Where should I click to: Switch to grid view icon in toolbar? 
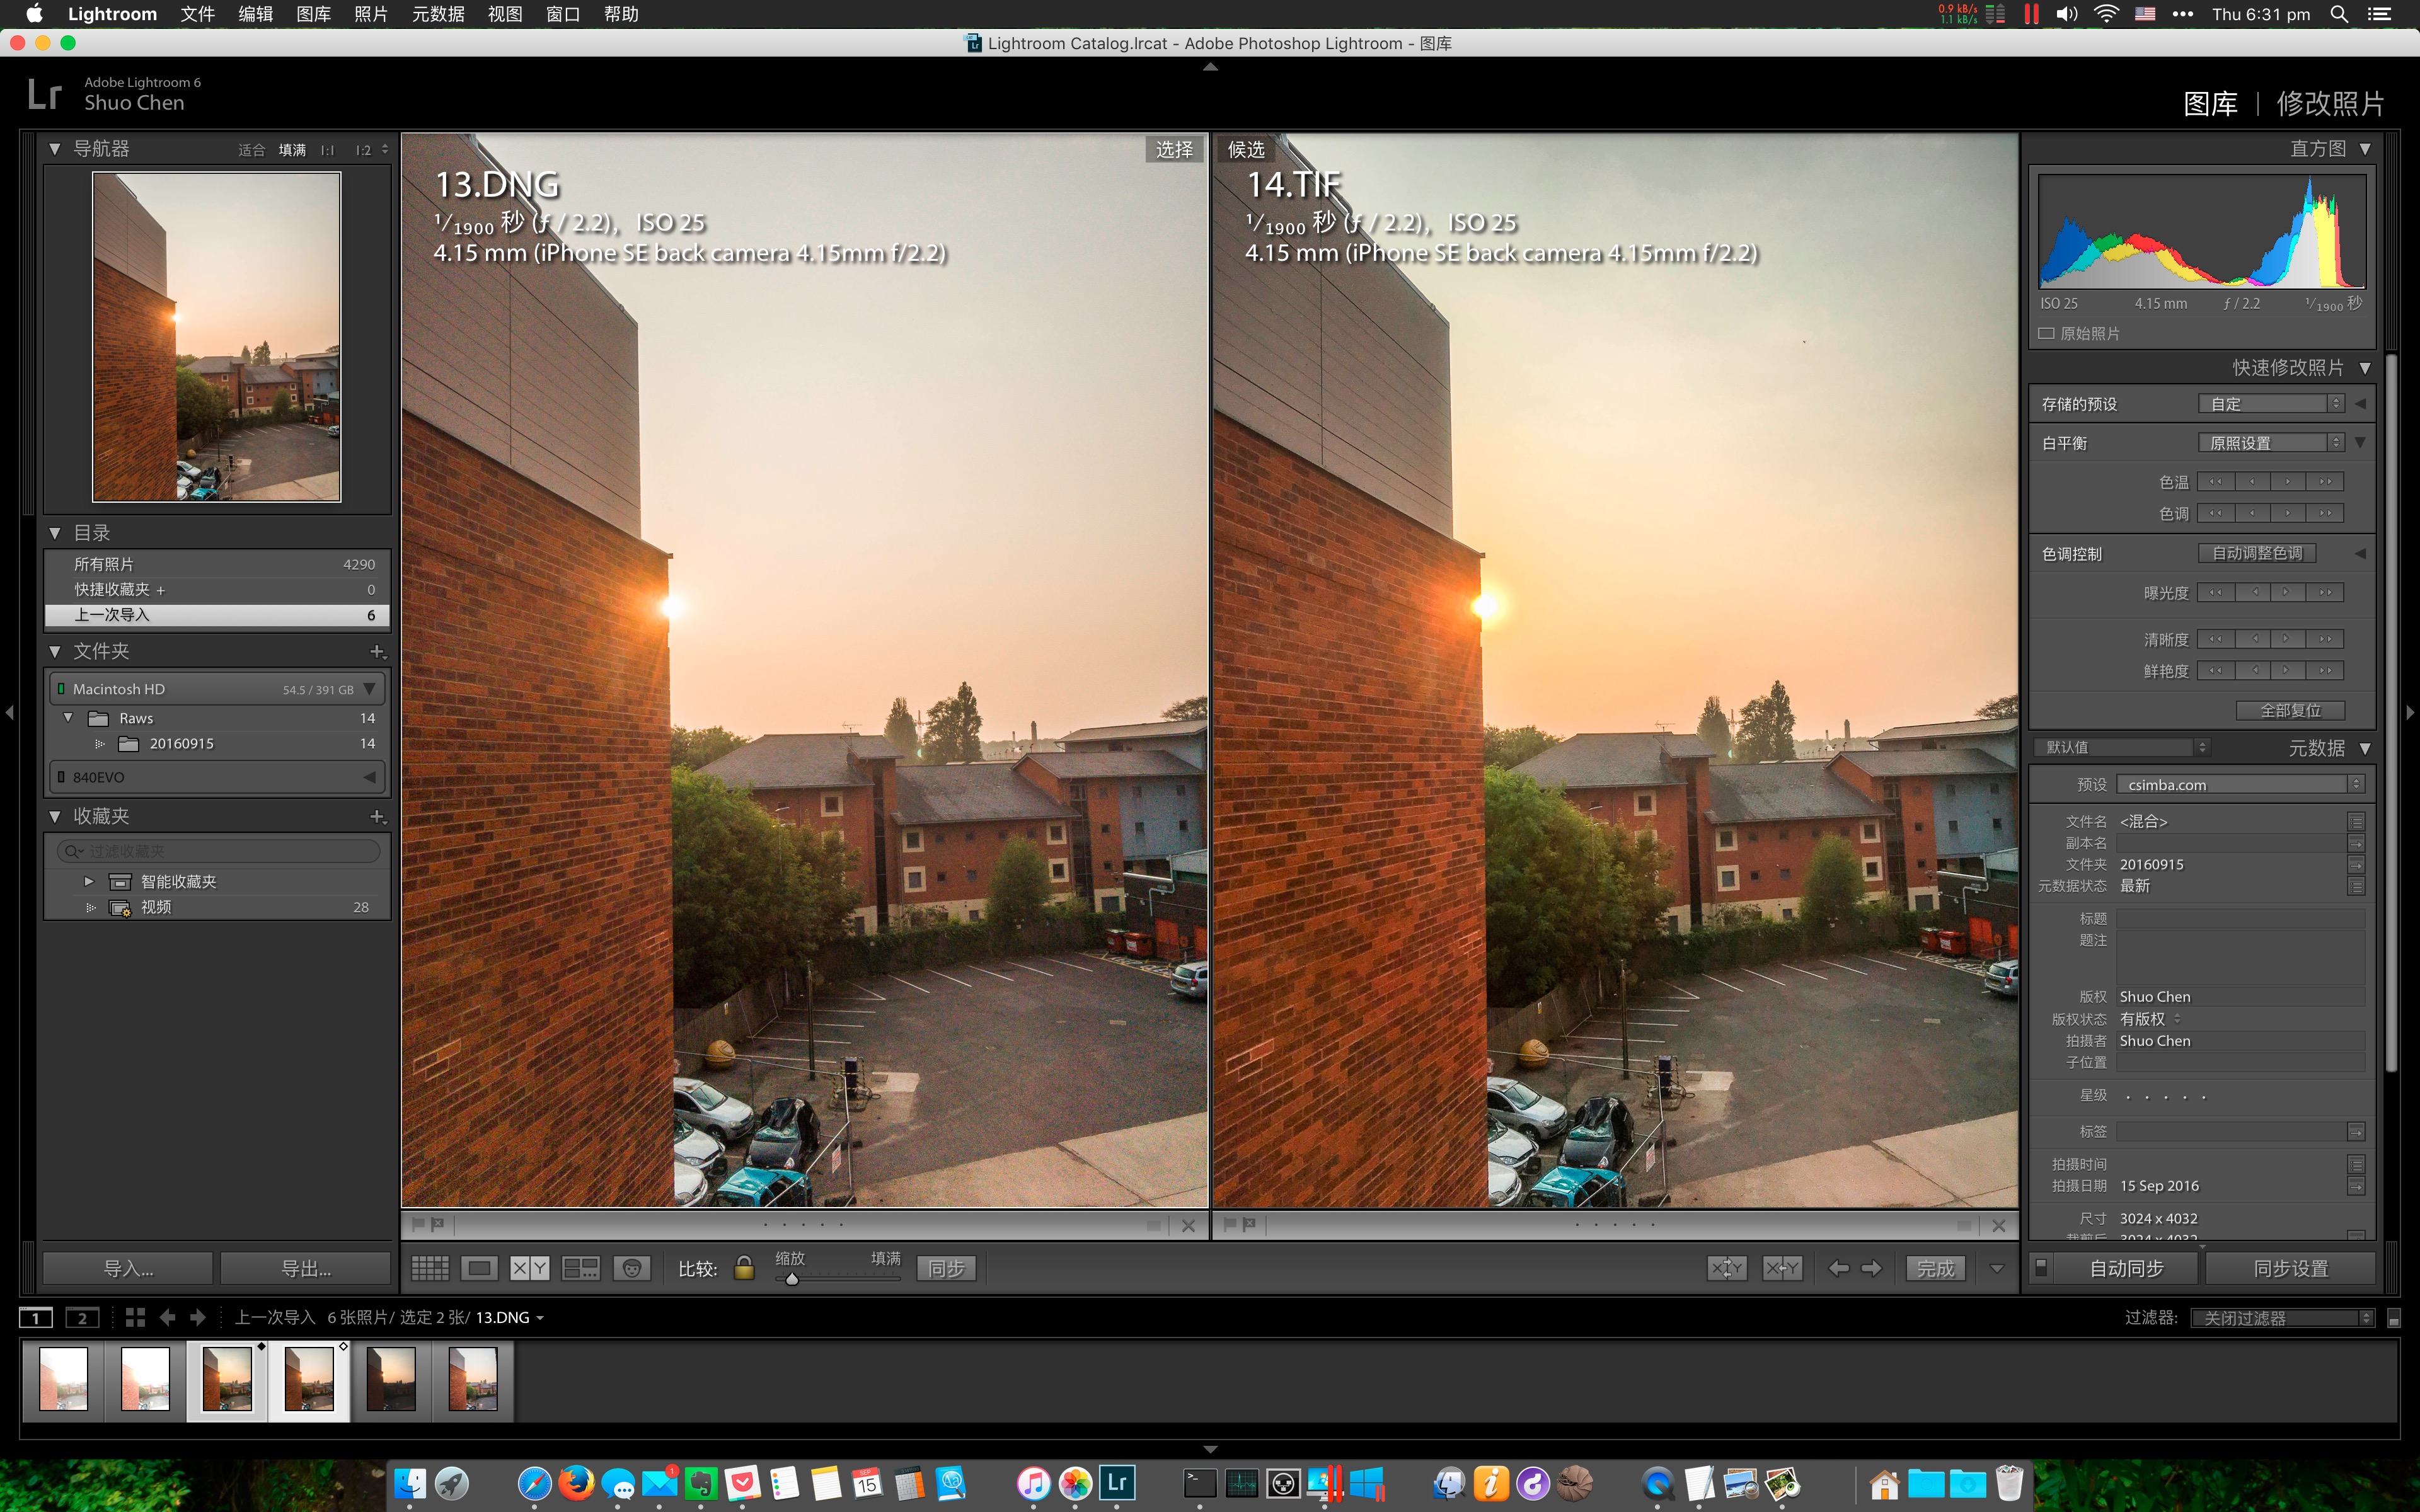[x=430, y=1268]
